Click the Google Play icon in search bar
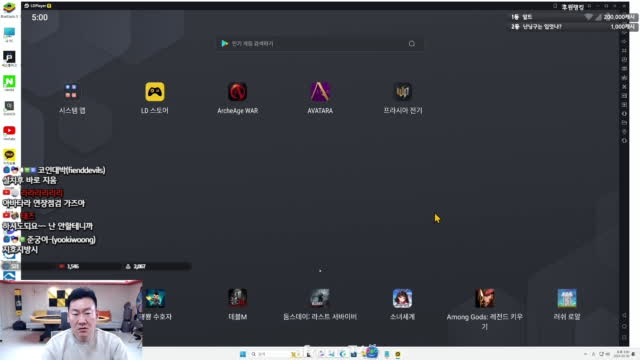This screenshot has height=360, width=640. tap(224, 43)
